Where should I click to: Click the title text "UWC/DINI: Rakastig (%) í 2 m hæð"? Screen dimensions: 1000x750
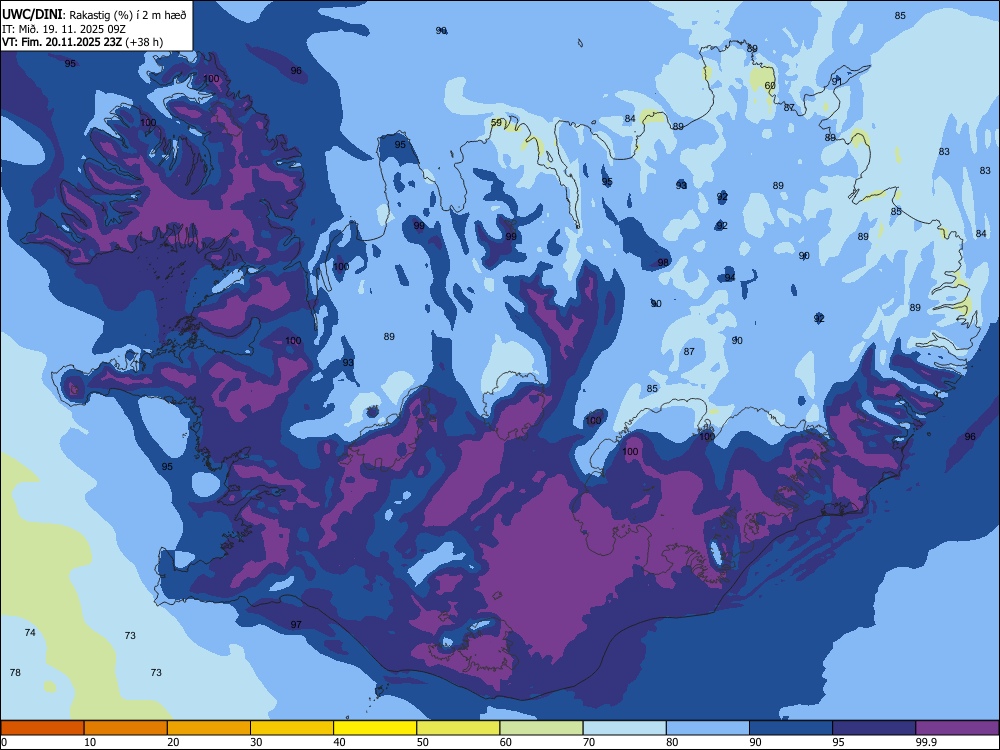(x=94, y=14)
